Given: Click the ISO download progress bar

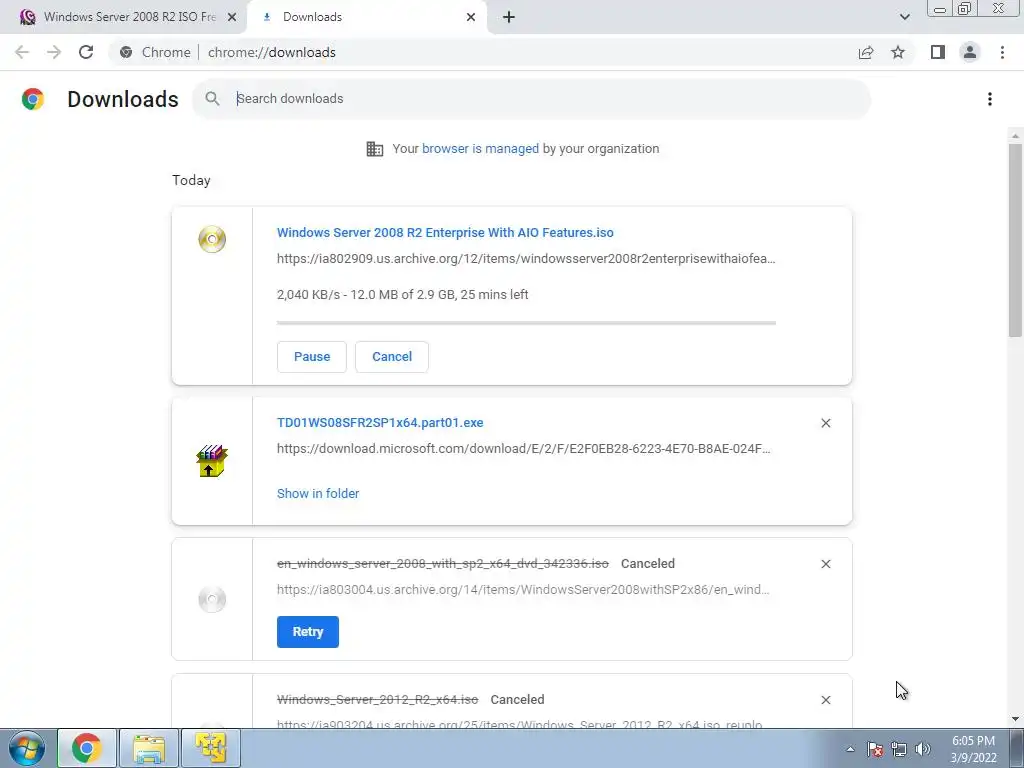Looking at the screenshot, I should (x=526, y=323).
